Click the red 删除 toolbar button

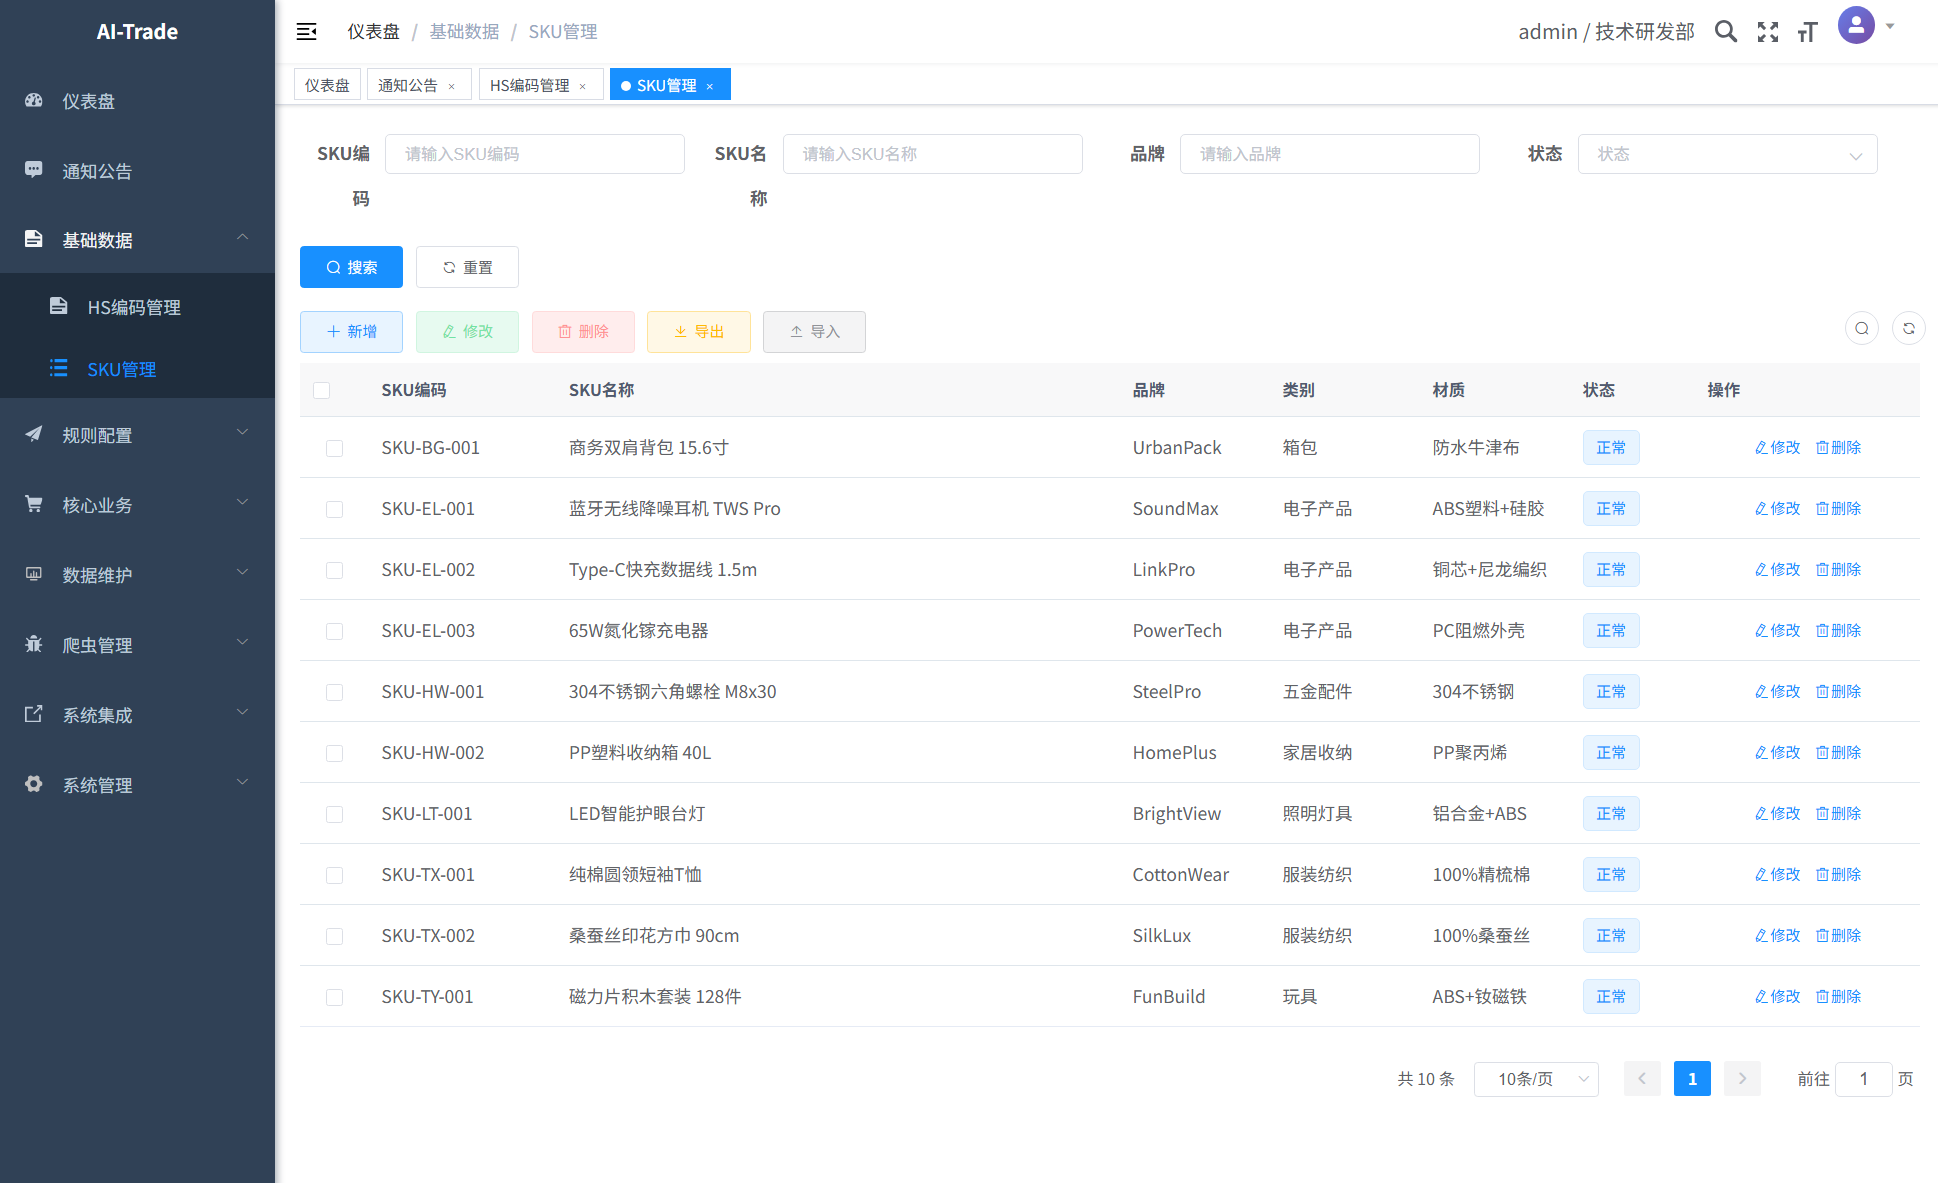[583, 332]
